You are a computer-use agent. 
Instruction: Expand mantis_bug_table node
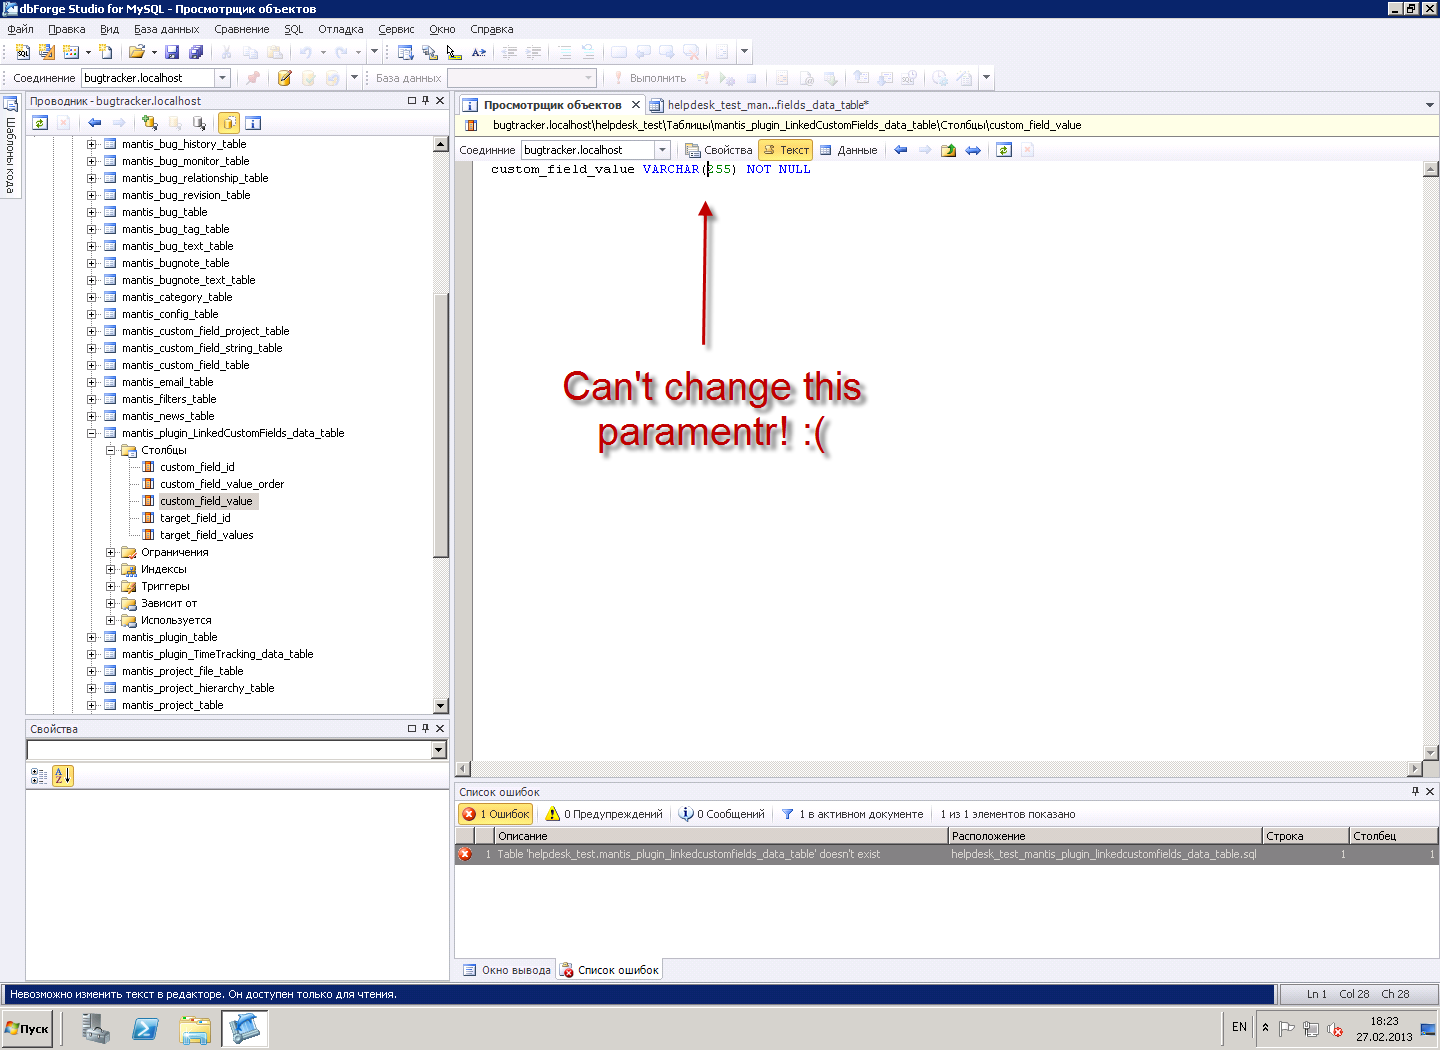[x=92, y=212]
